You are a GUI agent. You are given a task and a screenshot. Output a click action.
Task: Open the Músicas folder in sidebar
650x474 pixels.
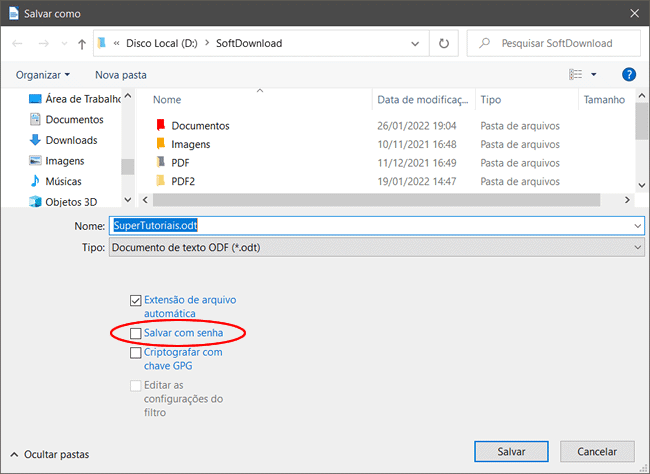point(63,182)
